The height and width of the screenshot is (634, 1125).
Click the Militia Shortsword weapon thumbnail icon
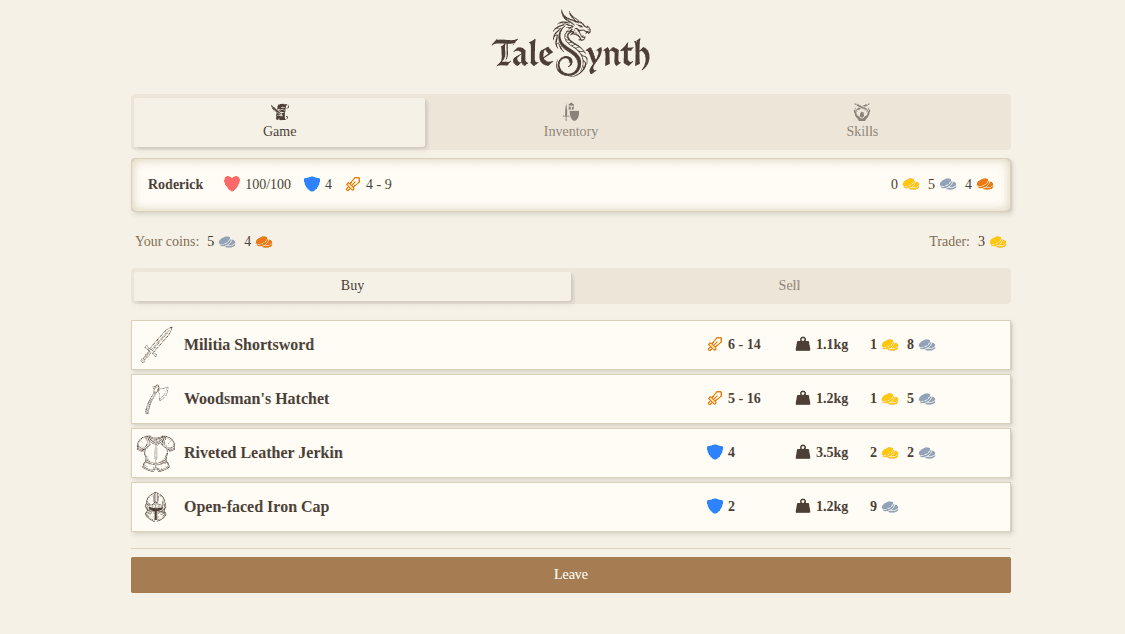point(156,344)
